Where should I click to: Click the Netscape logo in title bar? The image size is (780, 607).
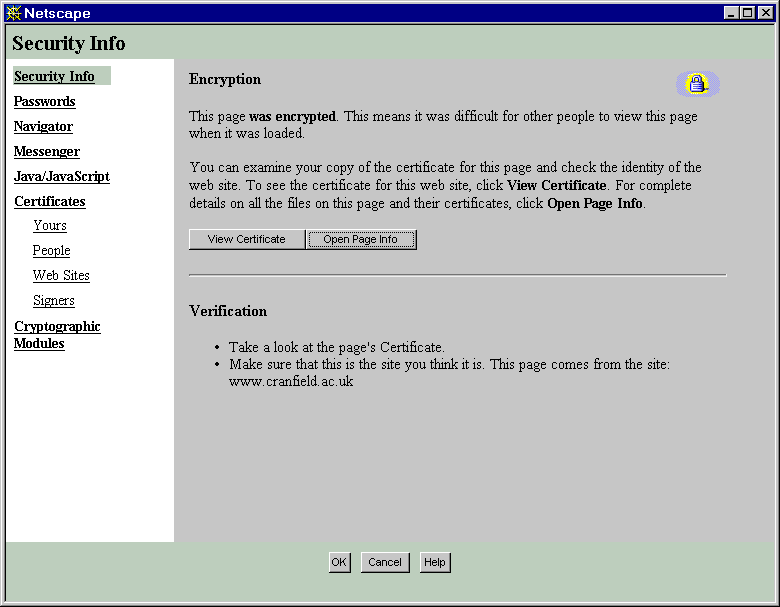[x=13, y=13]
